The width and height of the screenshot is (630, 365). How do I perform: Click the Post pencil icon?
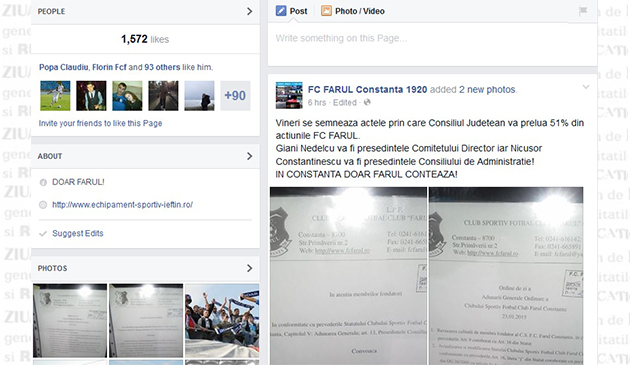coord(281,11)
